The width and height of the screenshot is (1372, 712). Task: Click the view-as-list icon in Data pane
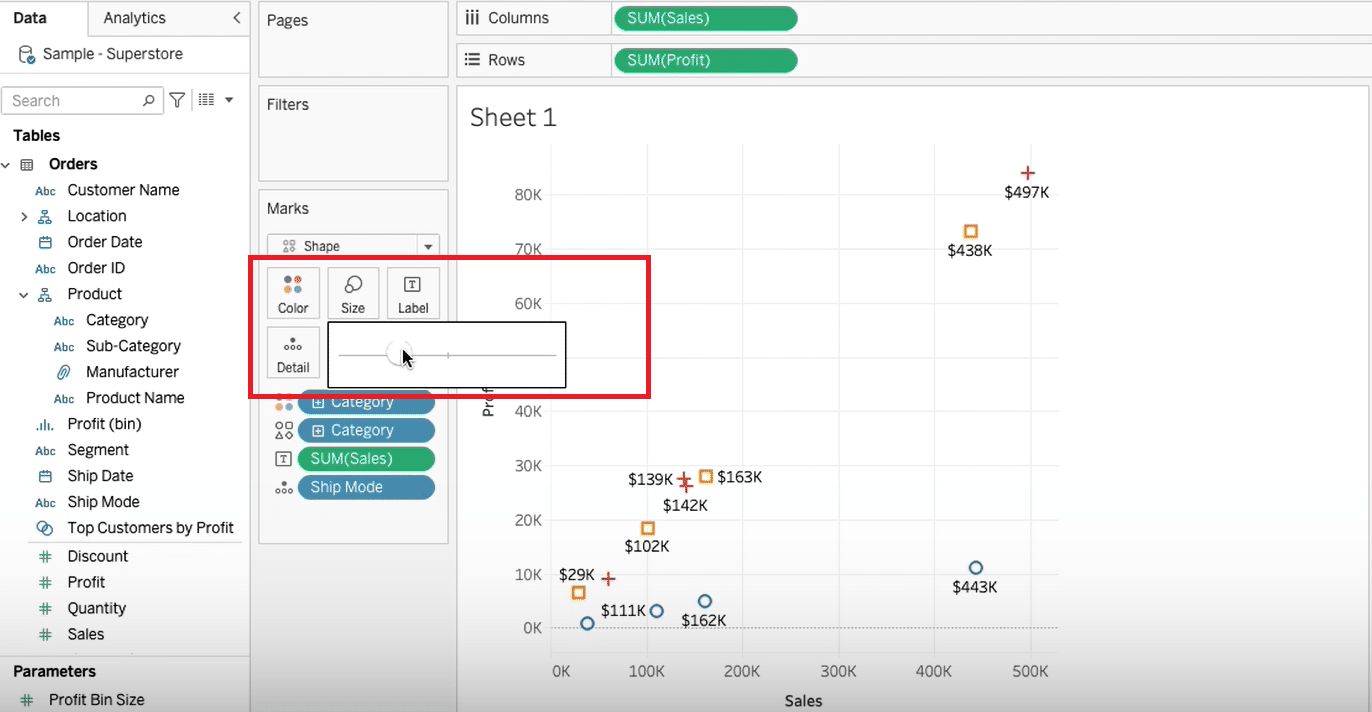click(x=207, y=100)
